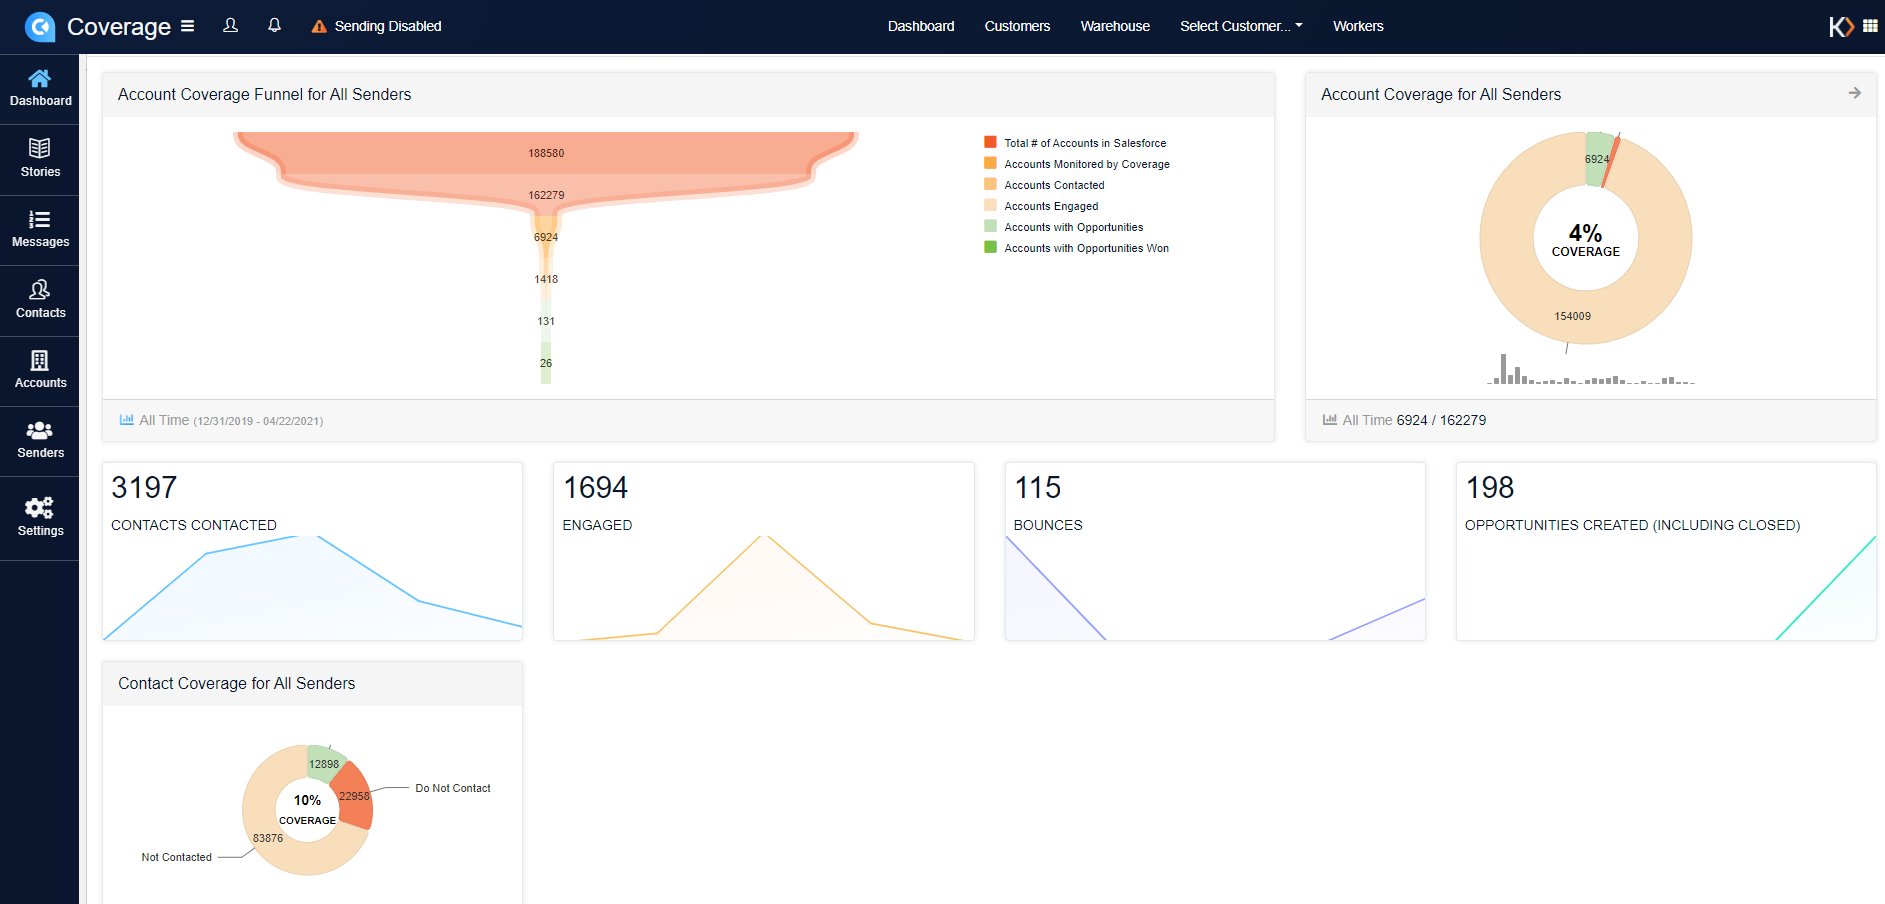Click the 6924 funnel segment
The image size is (1885, 904).
point(546,237)
